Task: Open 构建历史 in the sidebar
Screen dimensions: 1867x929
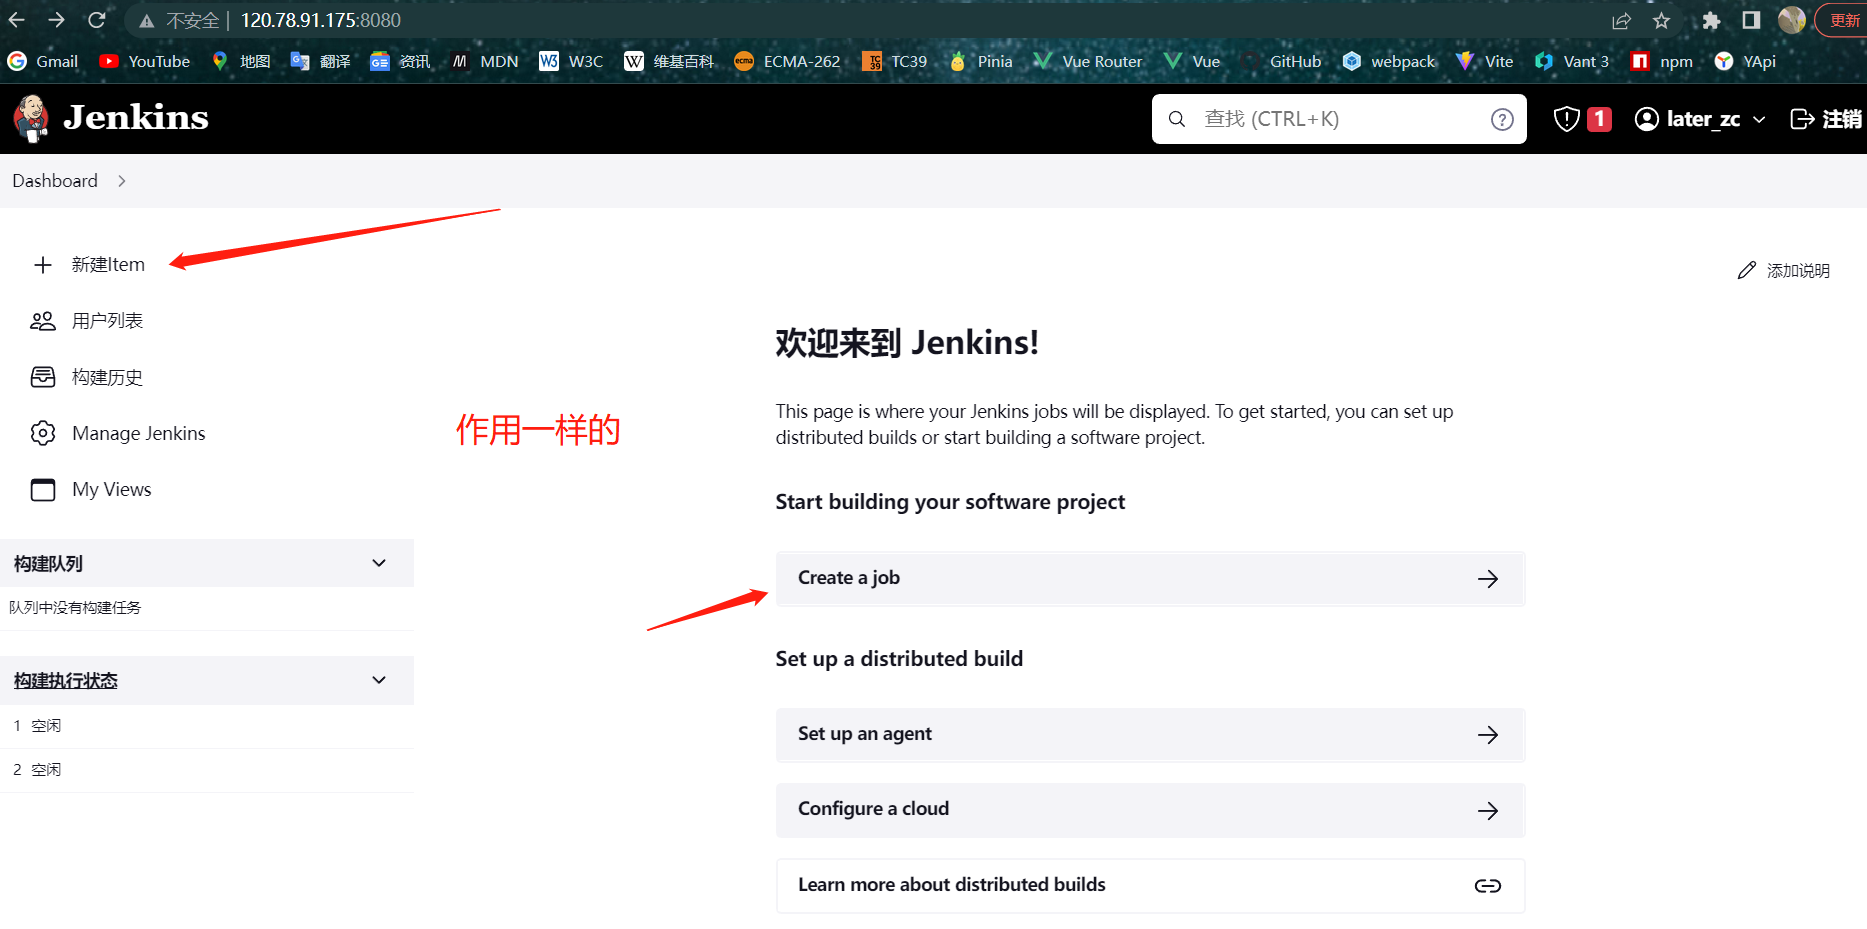Action: 107,377
